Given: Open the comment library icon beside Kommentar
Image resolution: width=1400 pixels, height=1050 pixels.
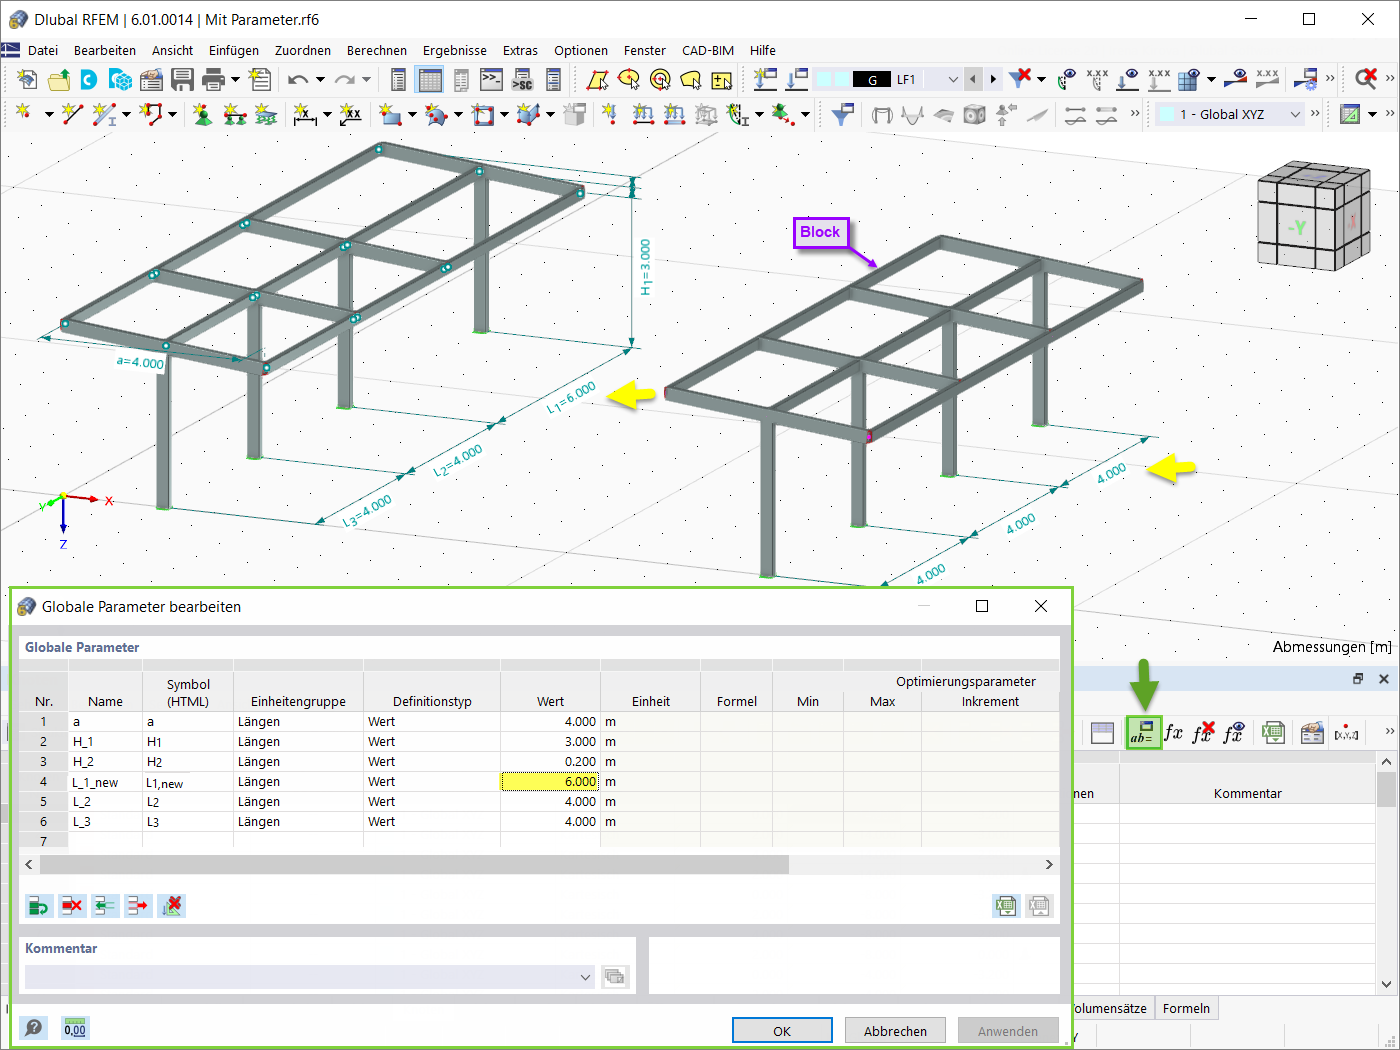Looking at the screenshot, I should [615, 977].
